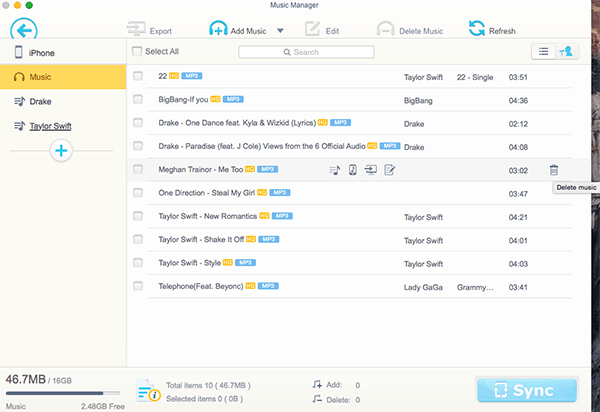The height and width of the screenshot is (412, 600).
Task: Tick checkbox for Taylor Swift - Style
Action: 138,263
